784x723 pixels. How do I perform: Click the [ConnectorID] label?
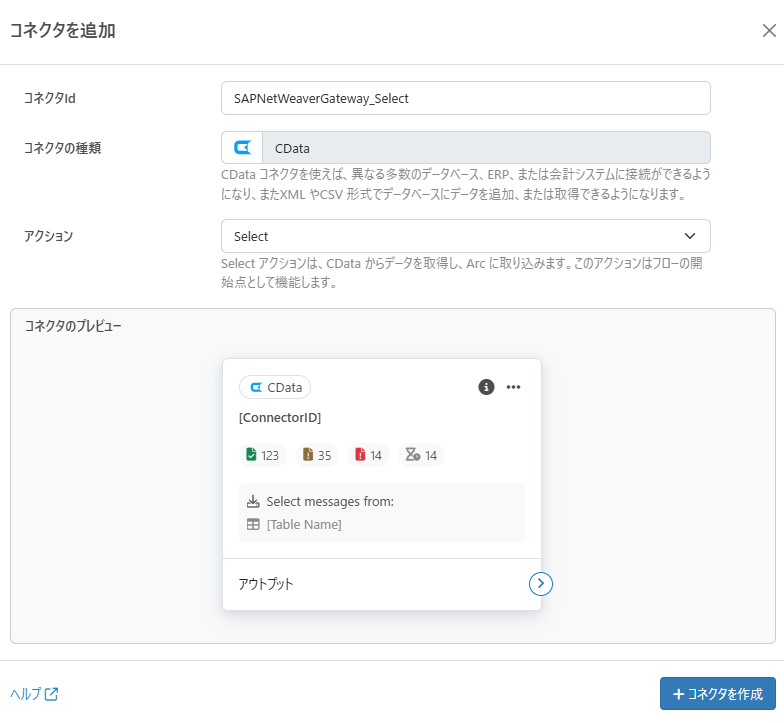point(280,418)
